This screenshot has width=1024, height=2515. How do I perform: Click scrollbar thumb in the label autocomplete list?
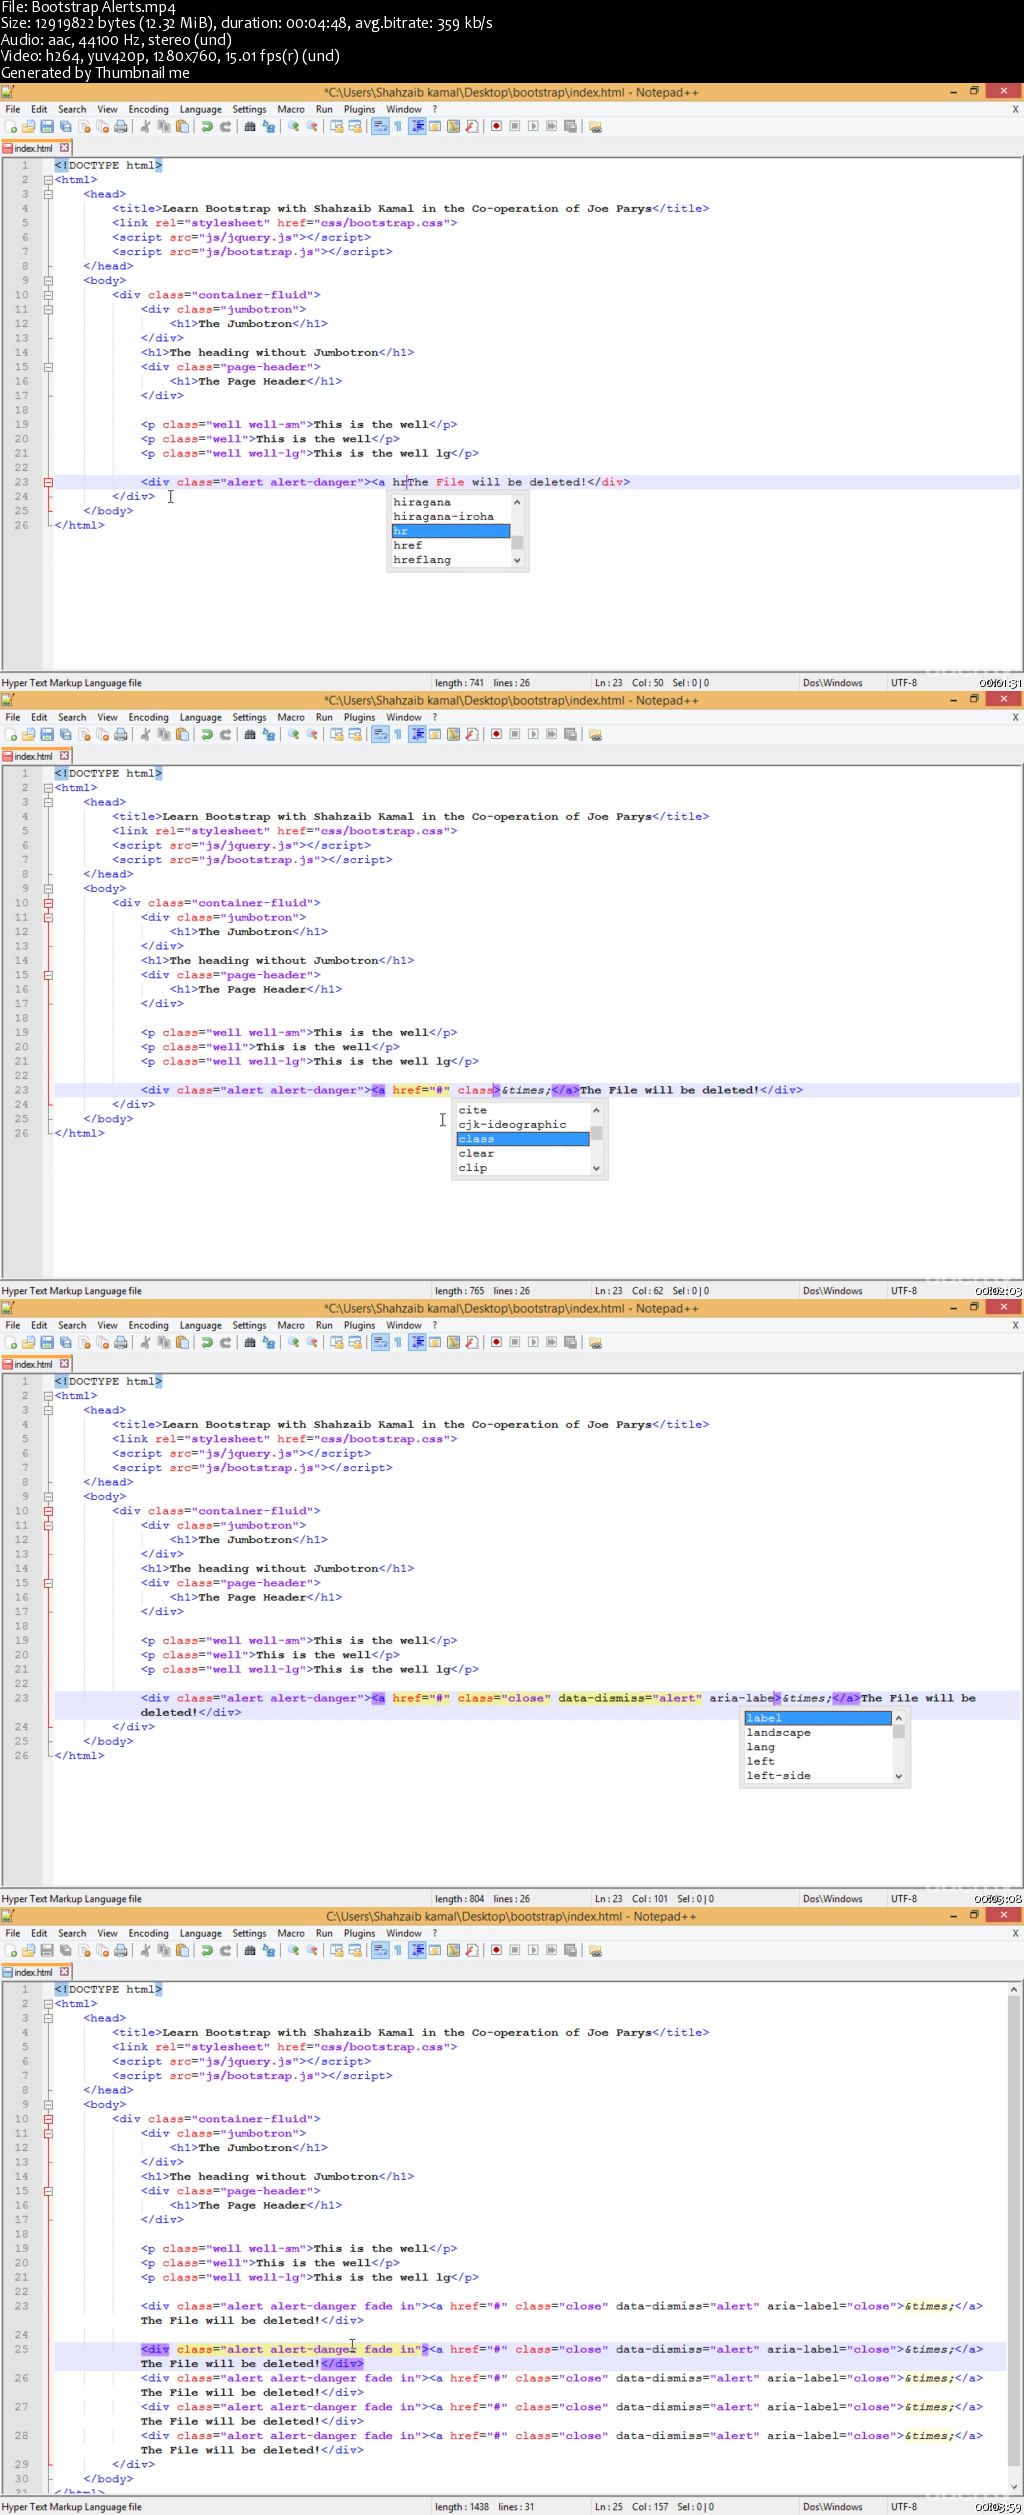click(x=898, y=1732)
